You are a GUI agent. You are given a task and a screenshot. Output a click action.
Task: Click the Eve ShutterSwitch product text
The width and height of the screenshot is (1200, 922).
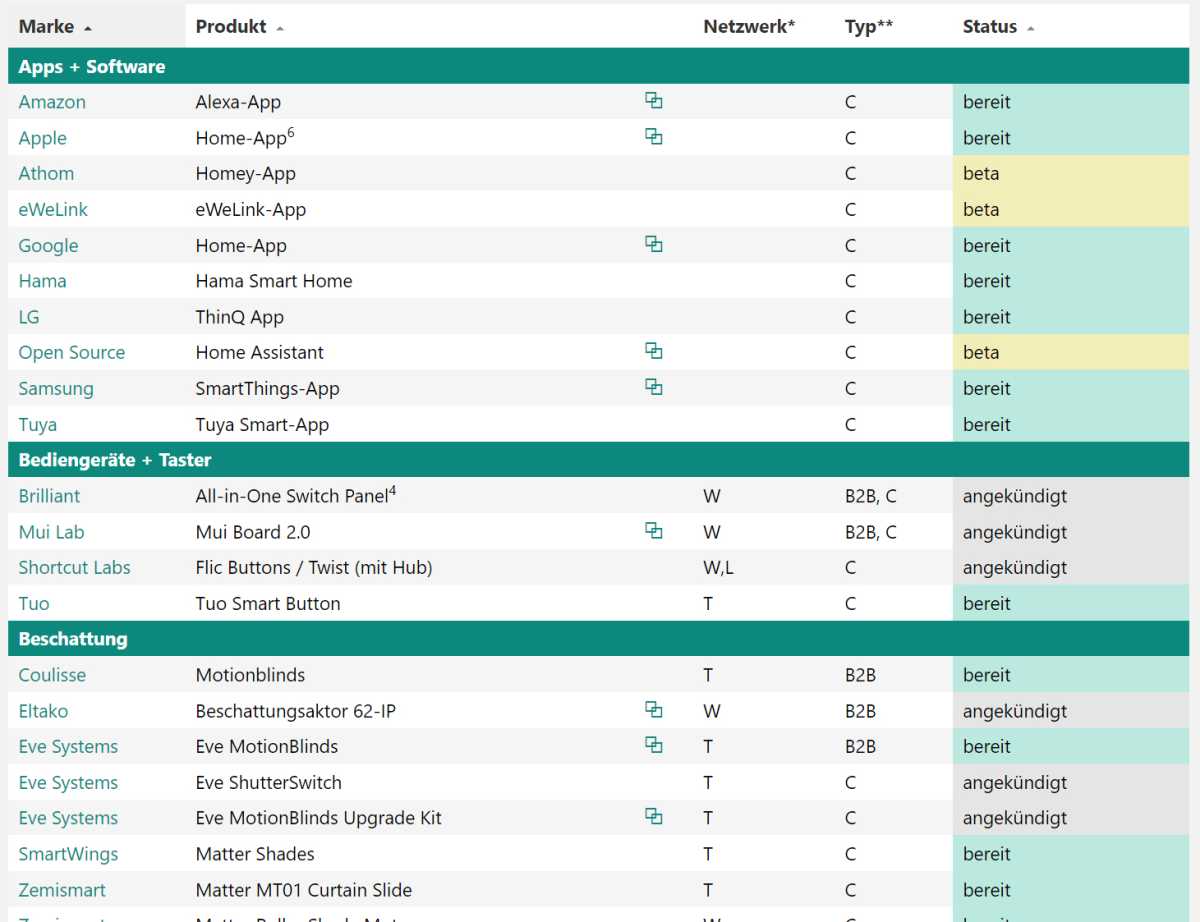[x=269, y=782]
